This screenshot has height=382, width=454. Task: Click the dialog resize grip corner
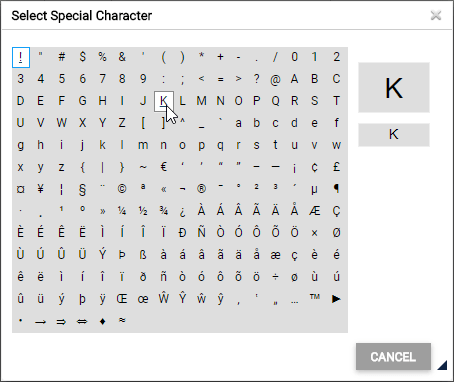click(x=442, y=365)
